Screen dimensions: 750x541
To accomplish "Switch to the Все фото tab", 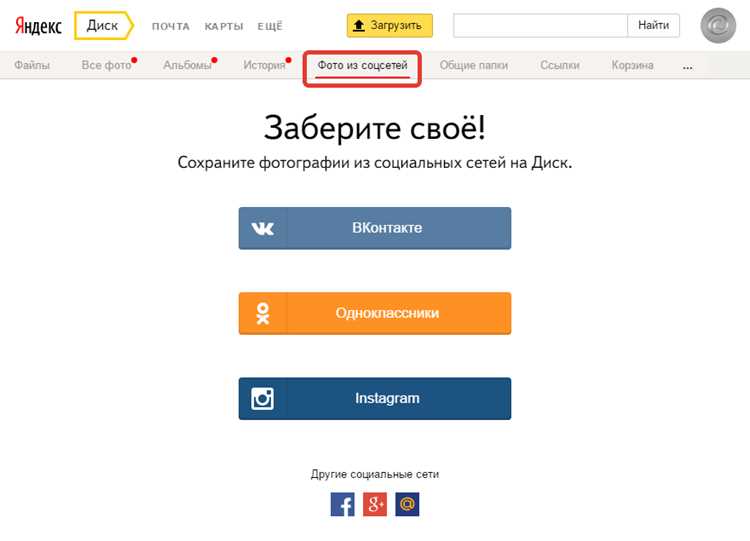I will pos(106,65).
